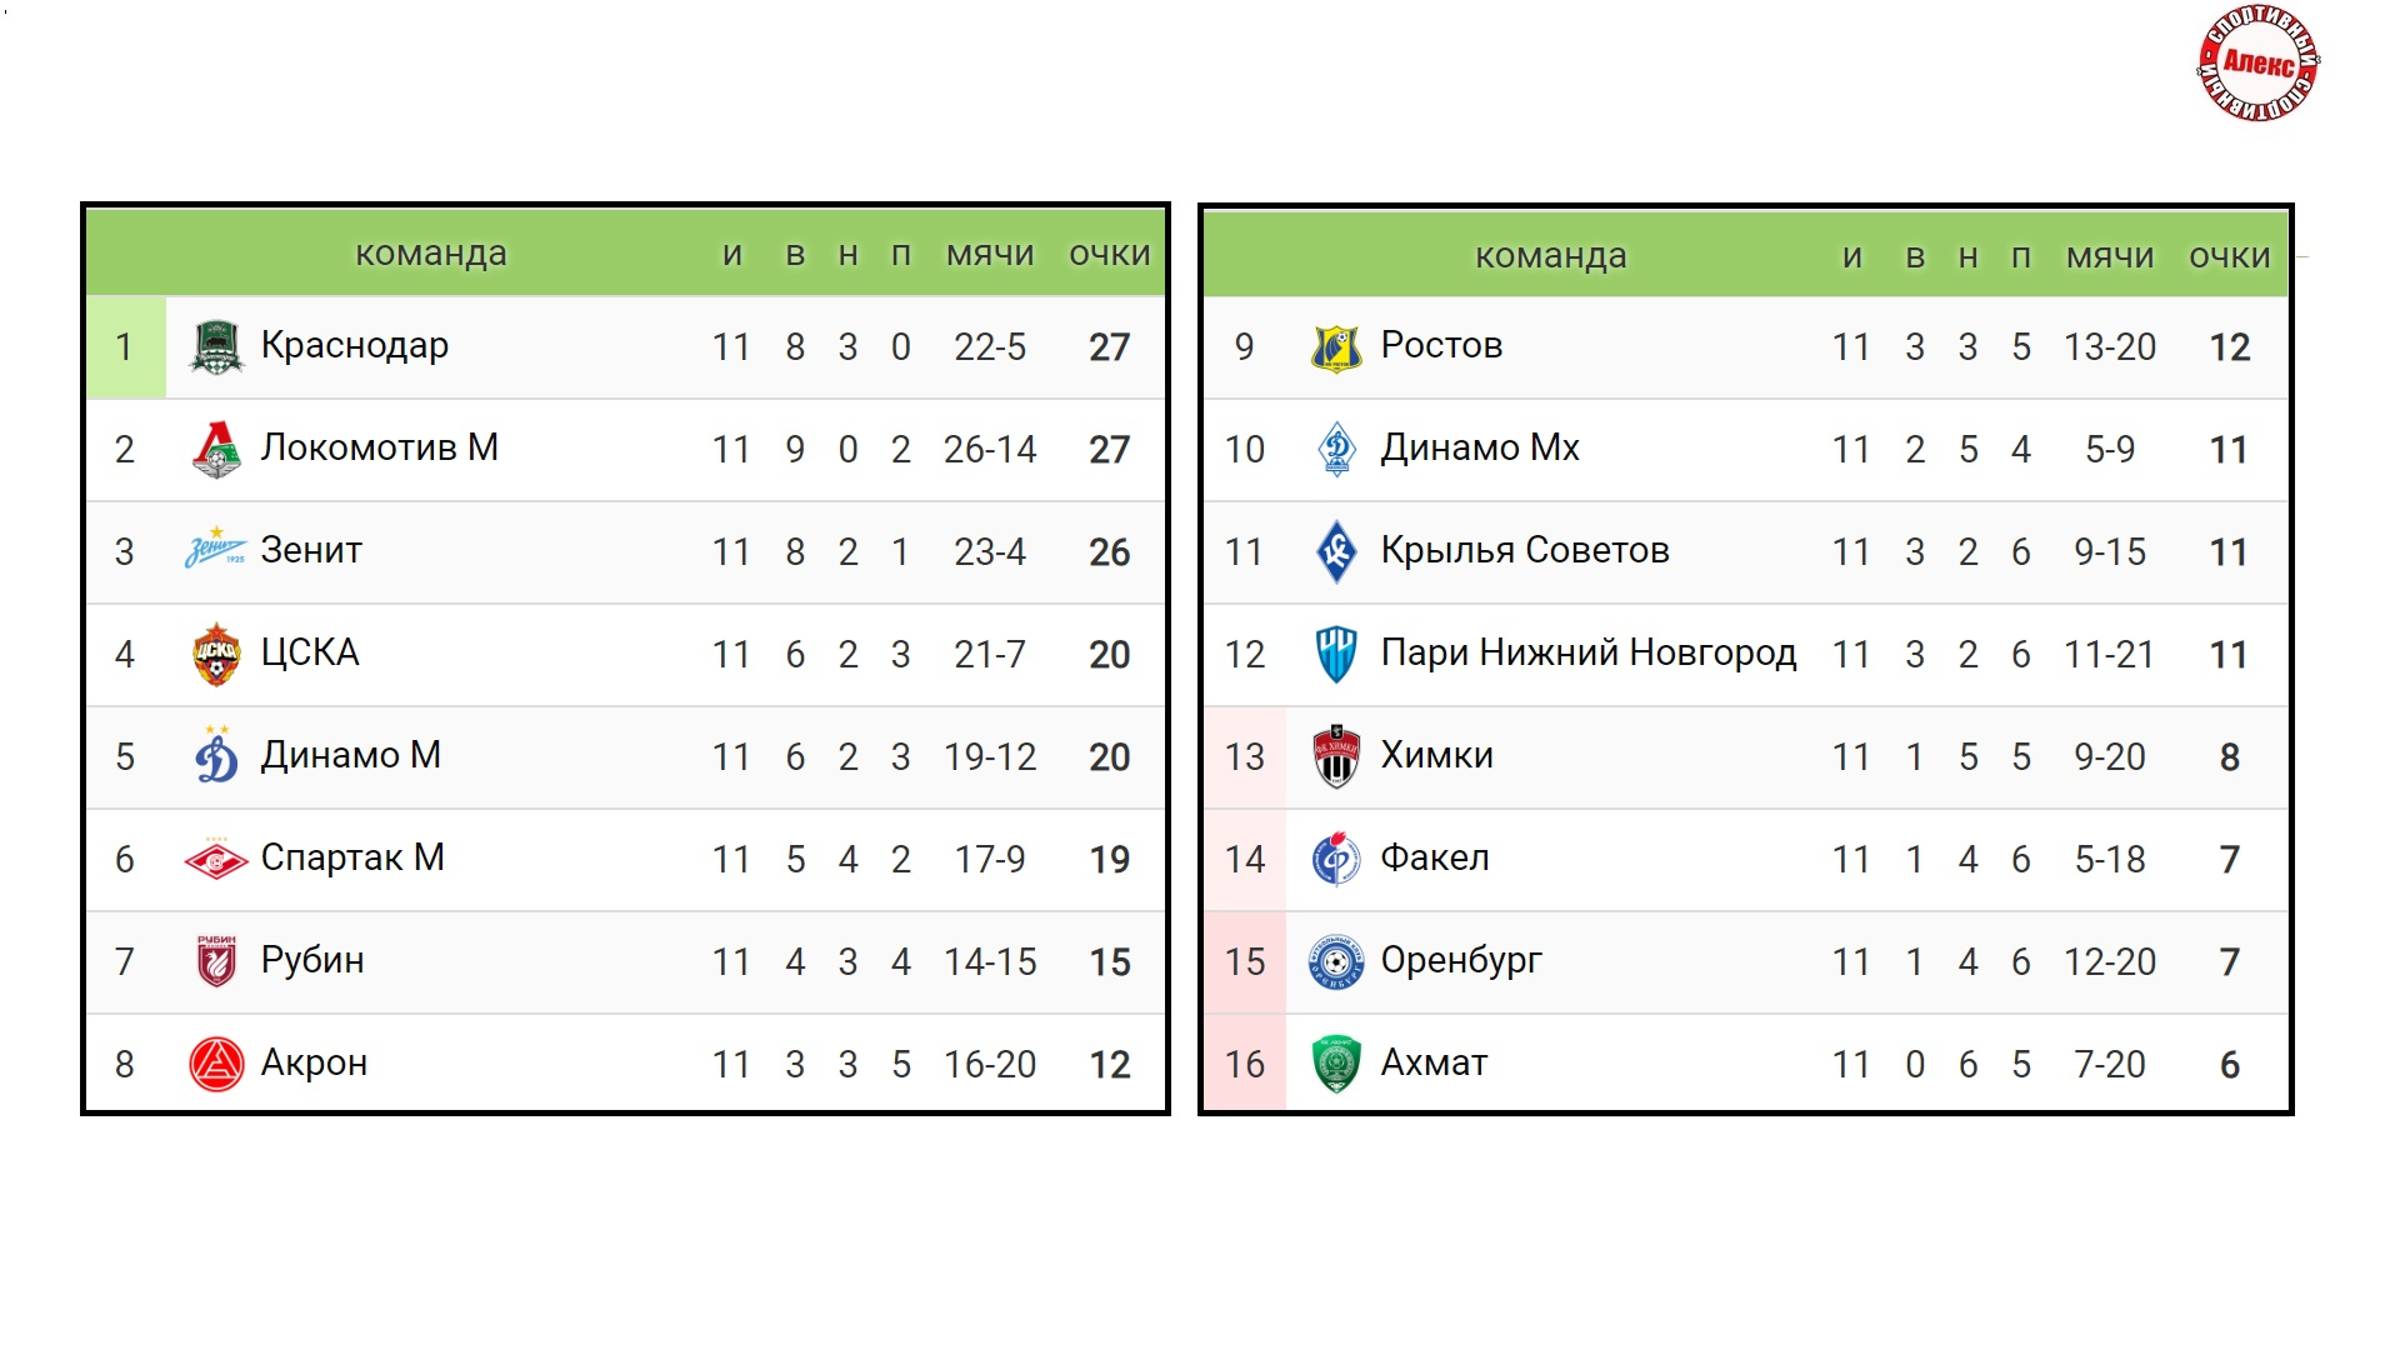
Task: Click the Ростов yellow-blue crest
Action: coord(1336,347)
